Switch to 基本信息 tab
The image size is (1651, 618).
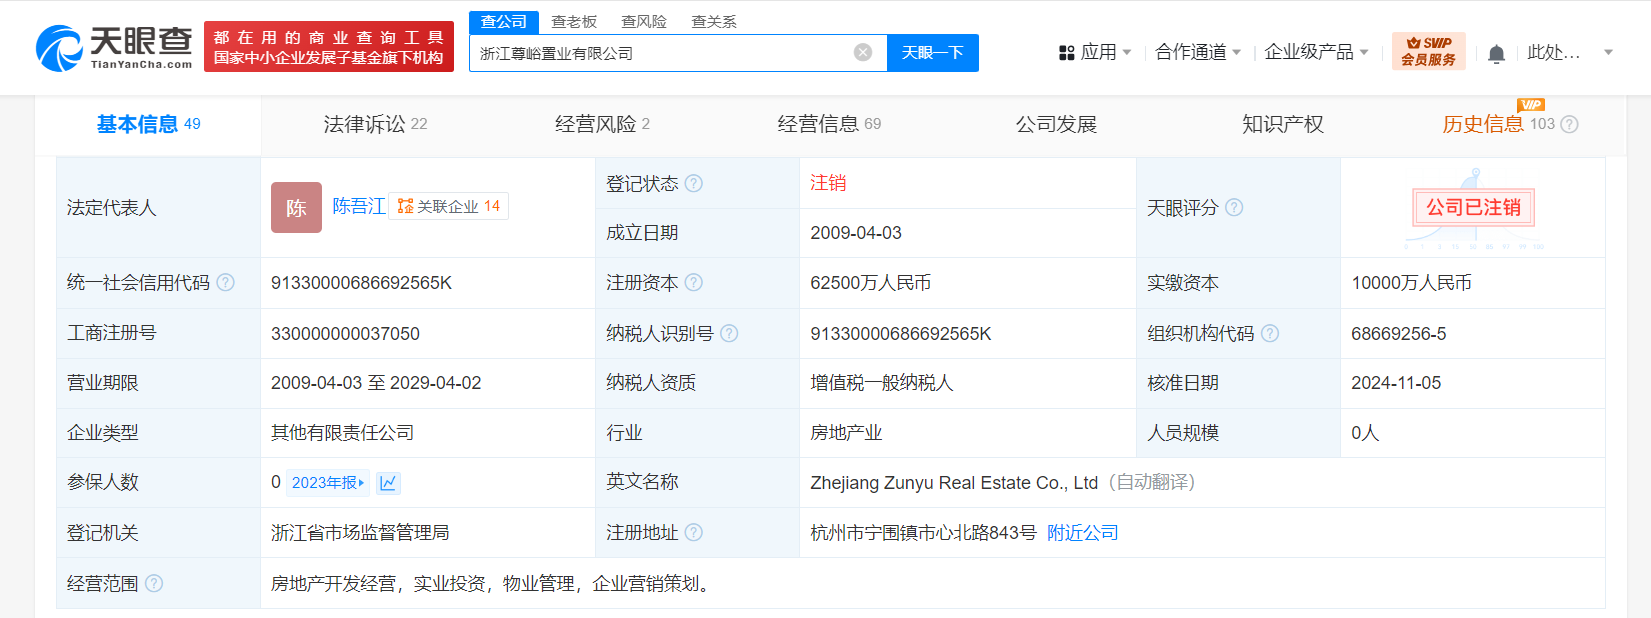148,124
